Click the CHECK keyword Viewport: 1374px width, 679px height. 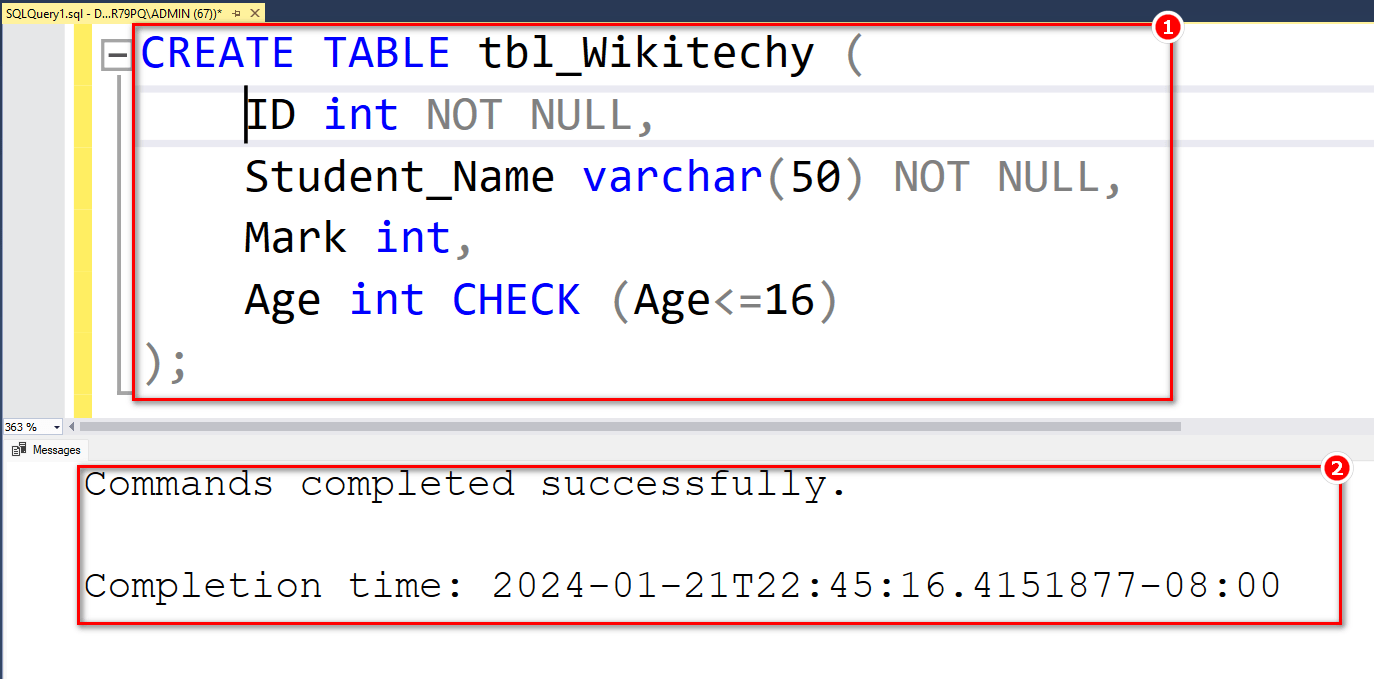click(516, 301)
